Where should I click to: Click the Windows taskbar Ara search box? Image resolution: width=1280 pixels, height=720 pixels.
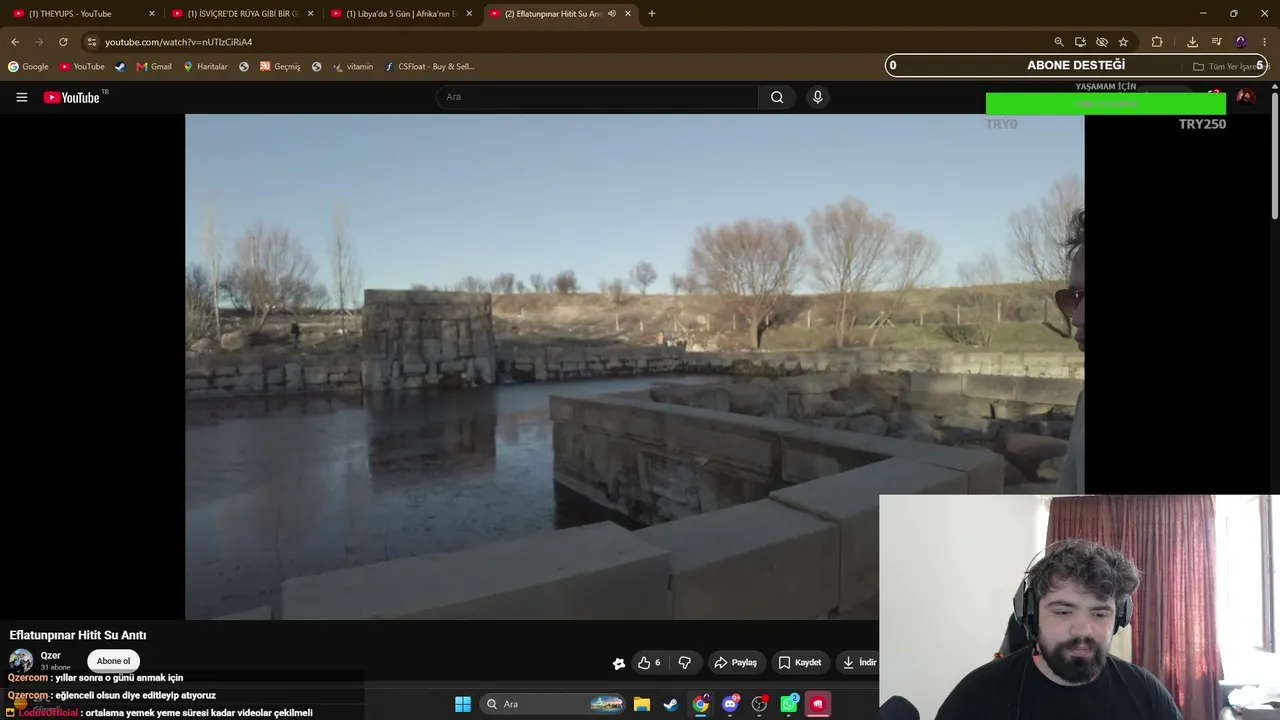[553, 704]
